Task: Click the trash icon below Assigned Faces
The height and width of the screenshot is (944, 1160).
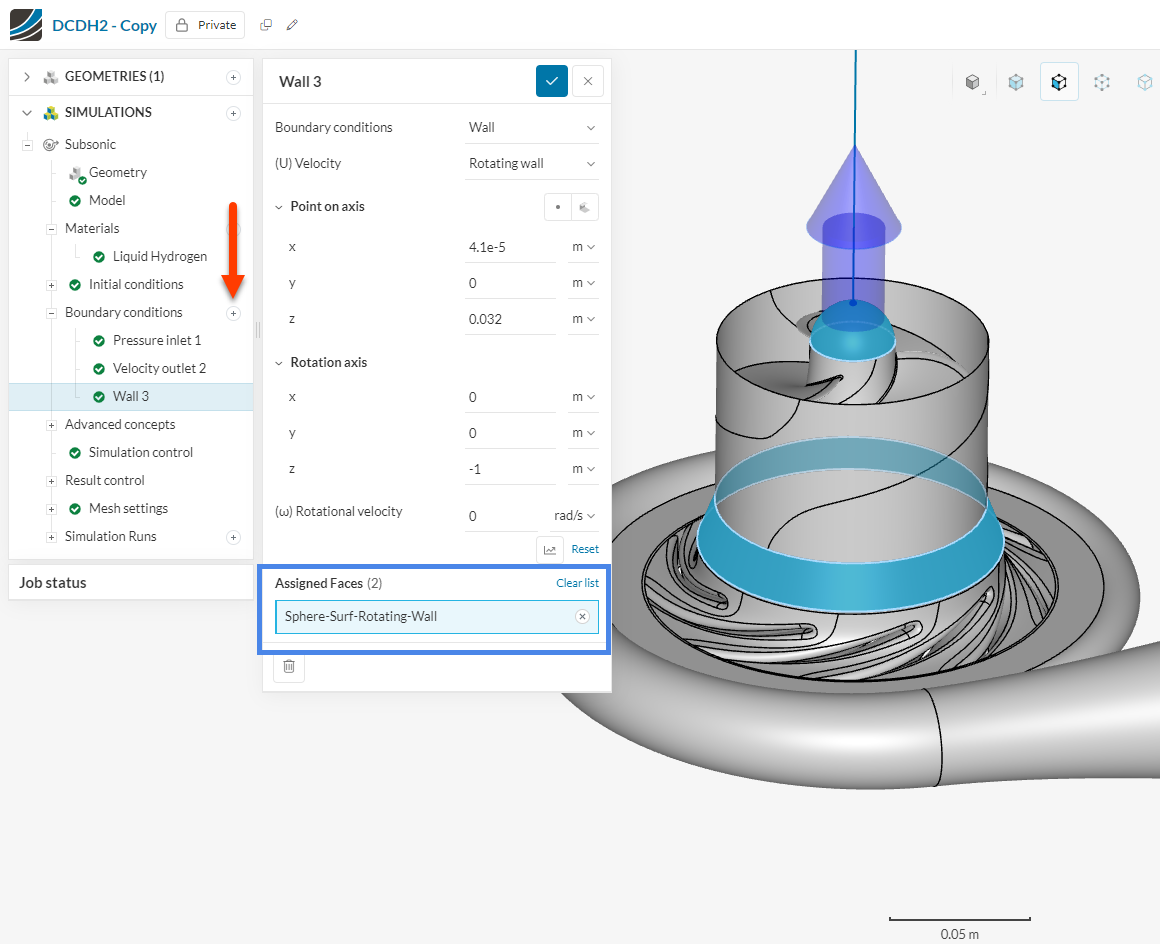Action: click(289, 667)
